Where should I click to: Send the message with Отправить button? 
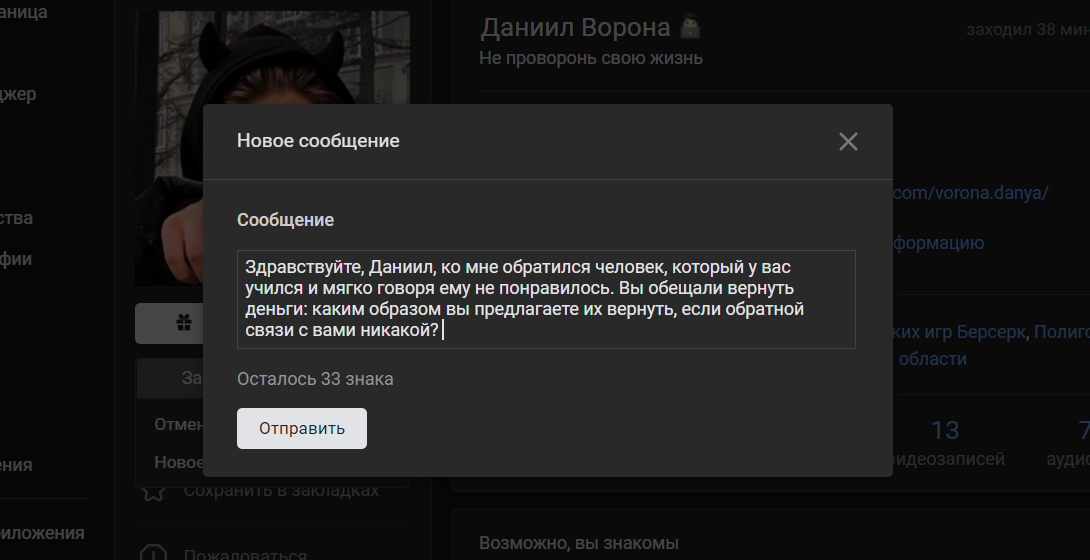point(302,428)
